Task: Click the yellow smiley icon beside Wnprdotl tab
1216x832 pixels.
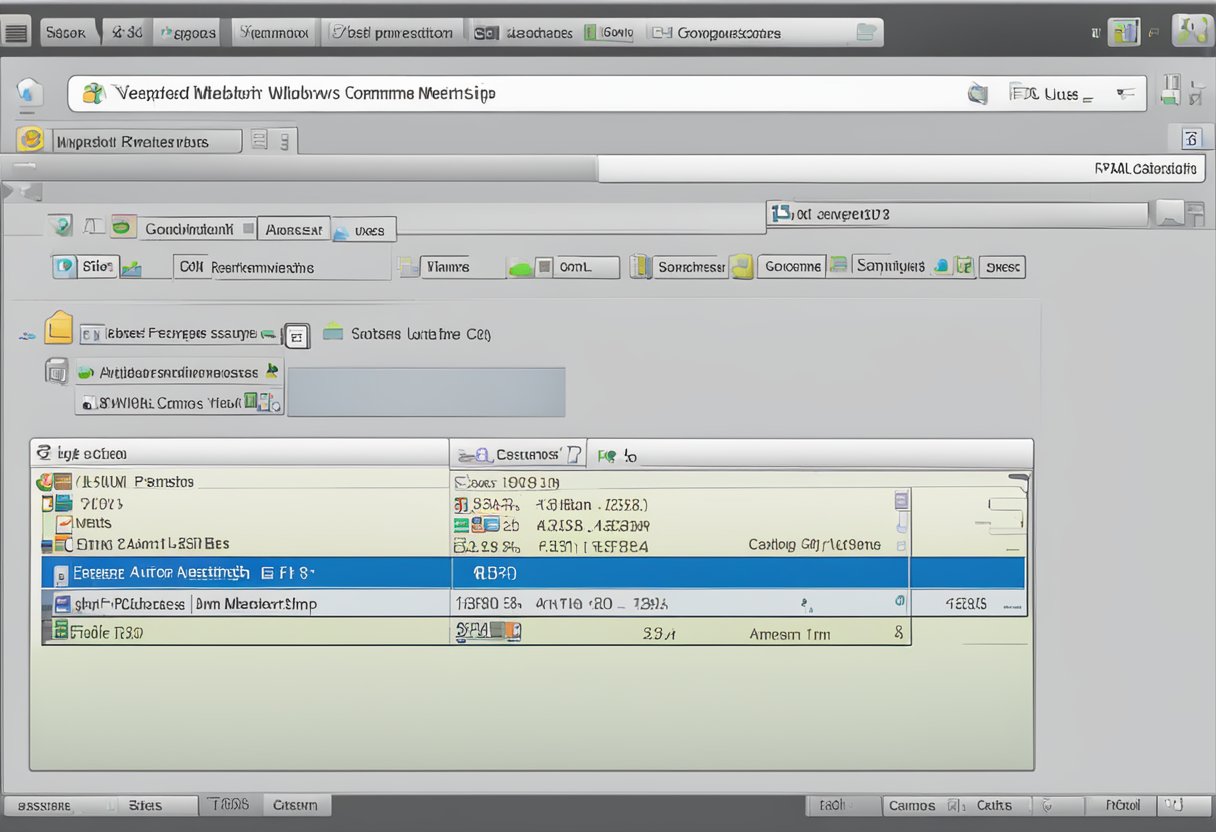Action: pos(30,141)
